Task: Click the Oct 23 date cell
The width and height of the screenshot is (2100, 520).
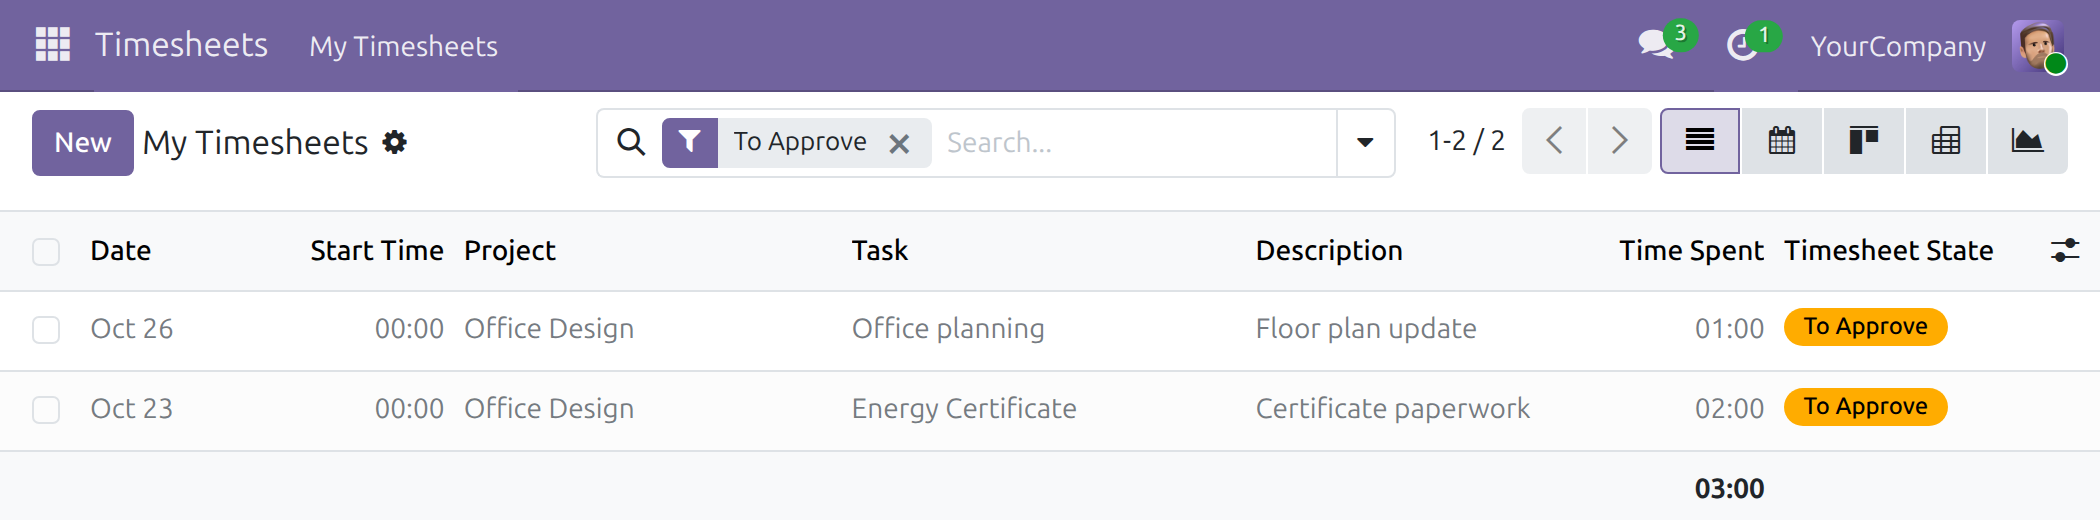Action: pos(131,409)
